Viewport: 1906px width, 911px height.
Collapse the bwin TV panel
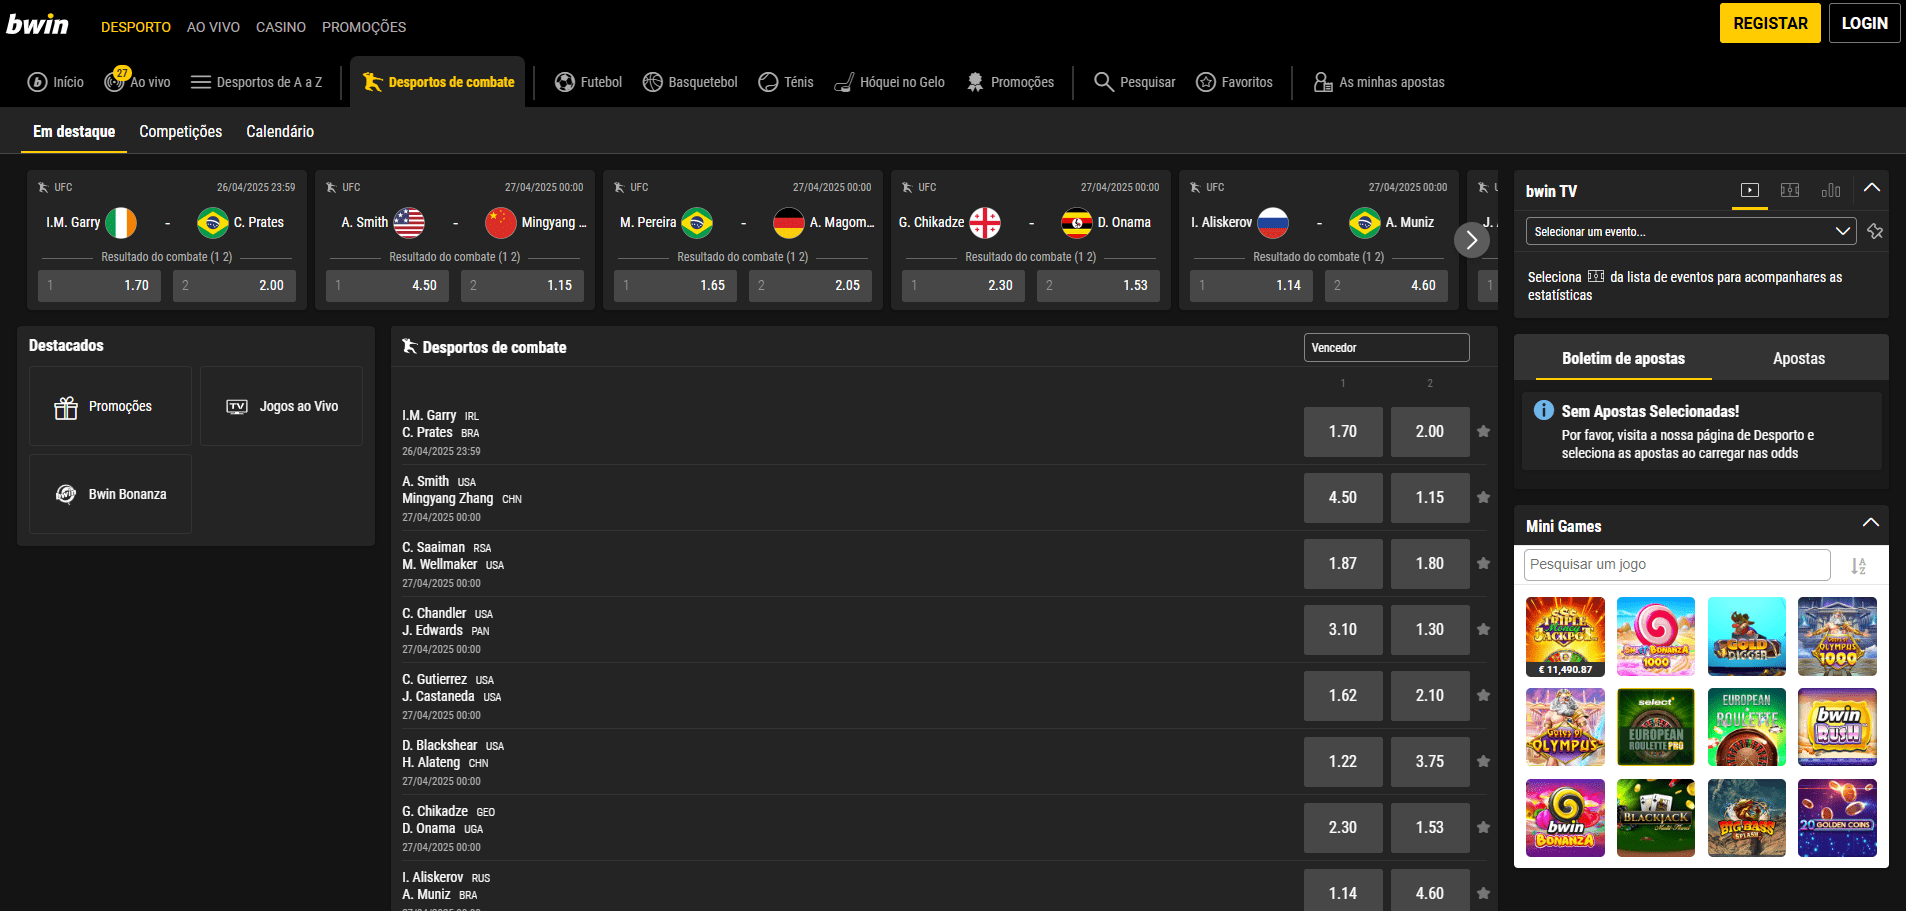point(1872,188)
